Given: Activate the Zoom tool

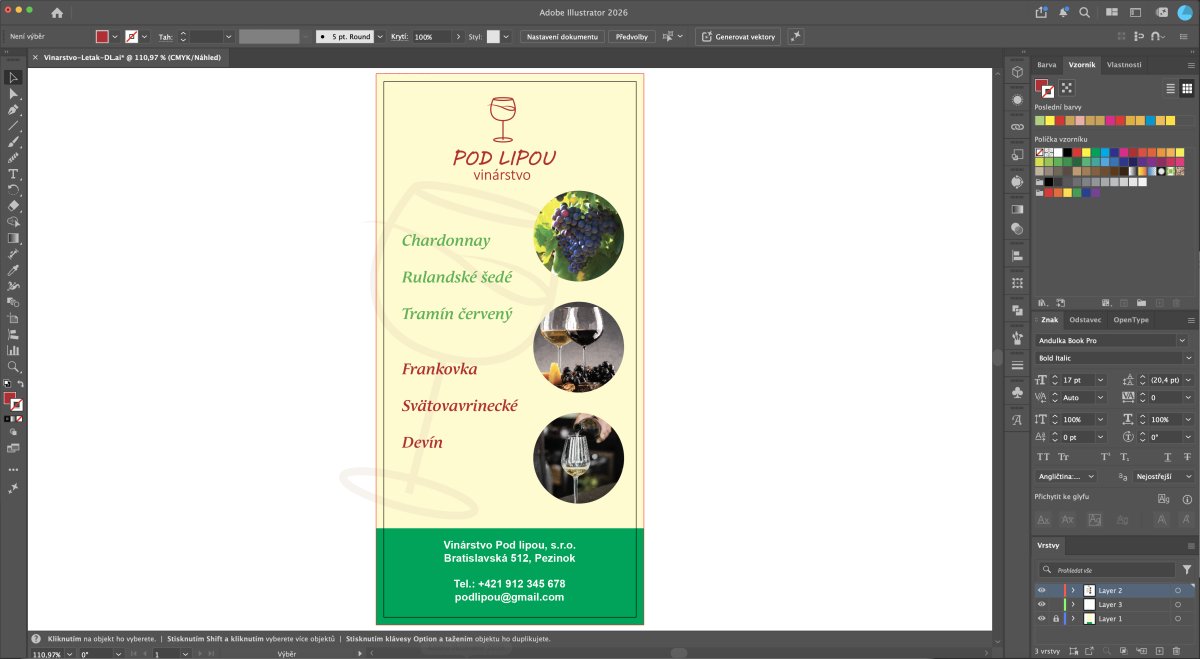Looking at the screenshot, I should point(14,366).
